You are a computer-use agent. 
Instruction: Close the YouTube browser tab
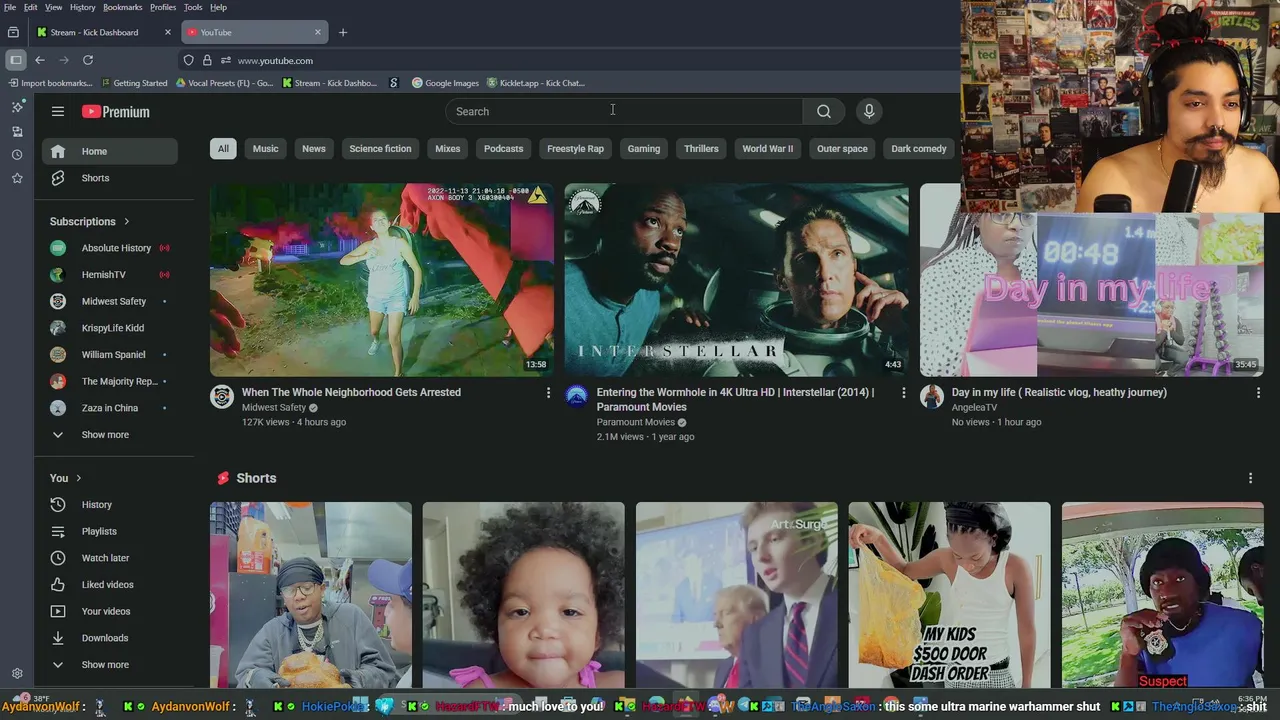point(318,32)
